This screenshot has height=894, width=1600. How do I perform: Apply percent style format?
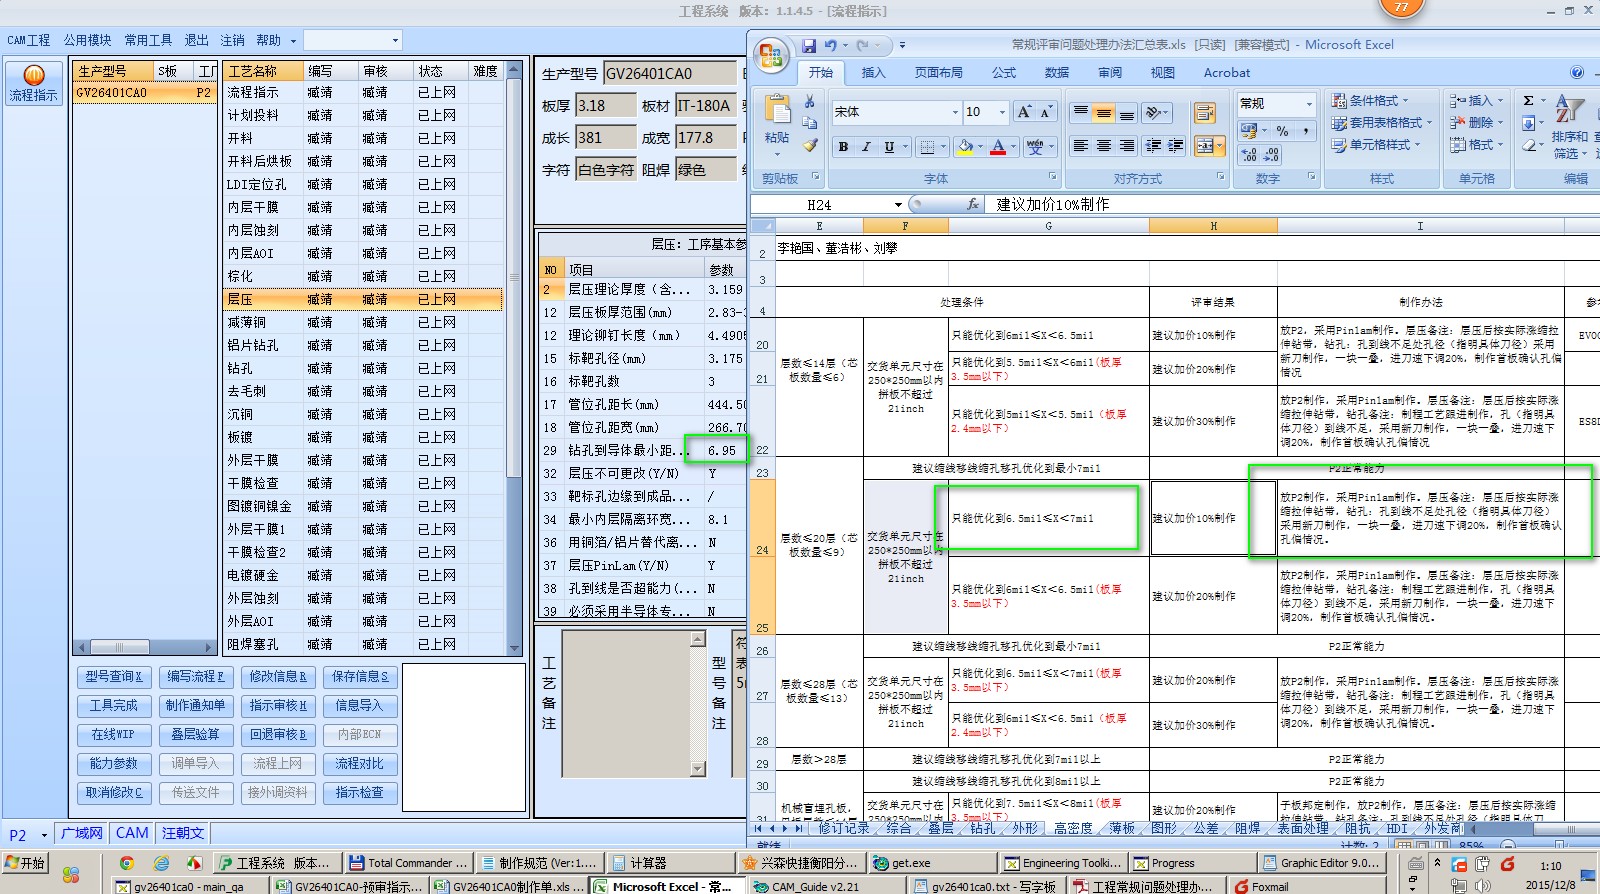click(x=1282, y=131)
